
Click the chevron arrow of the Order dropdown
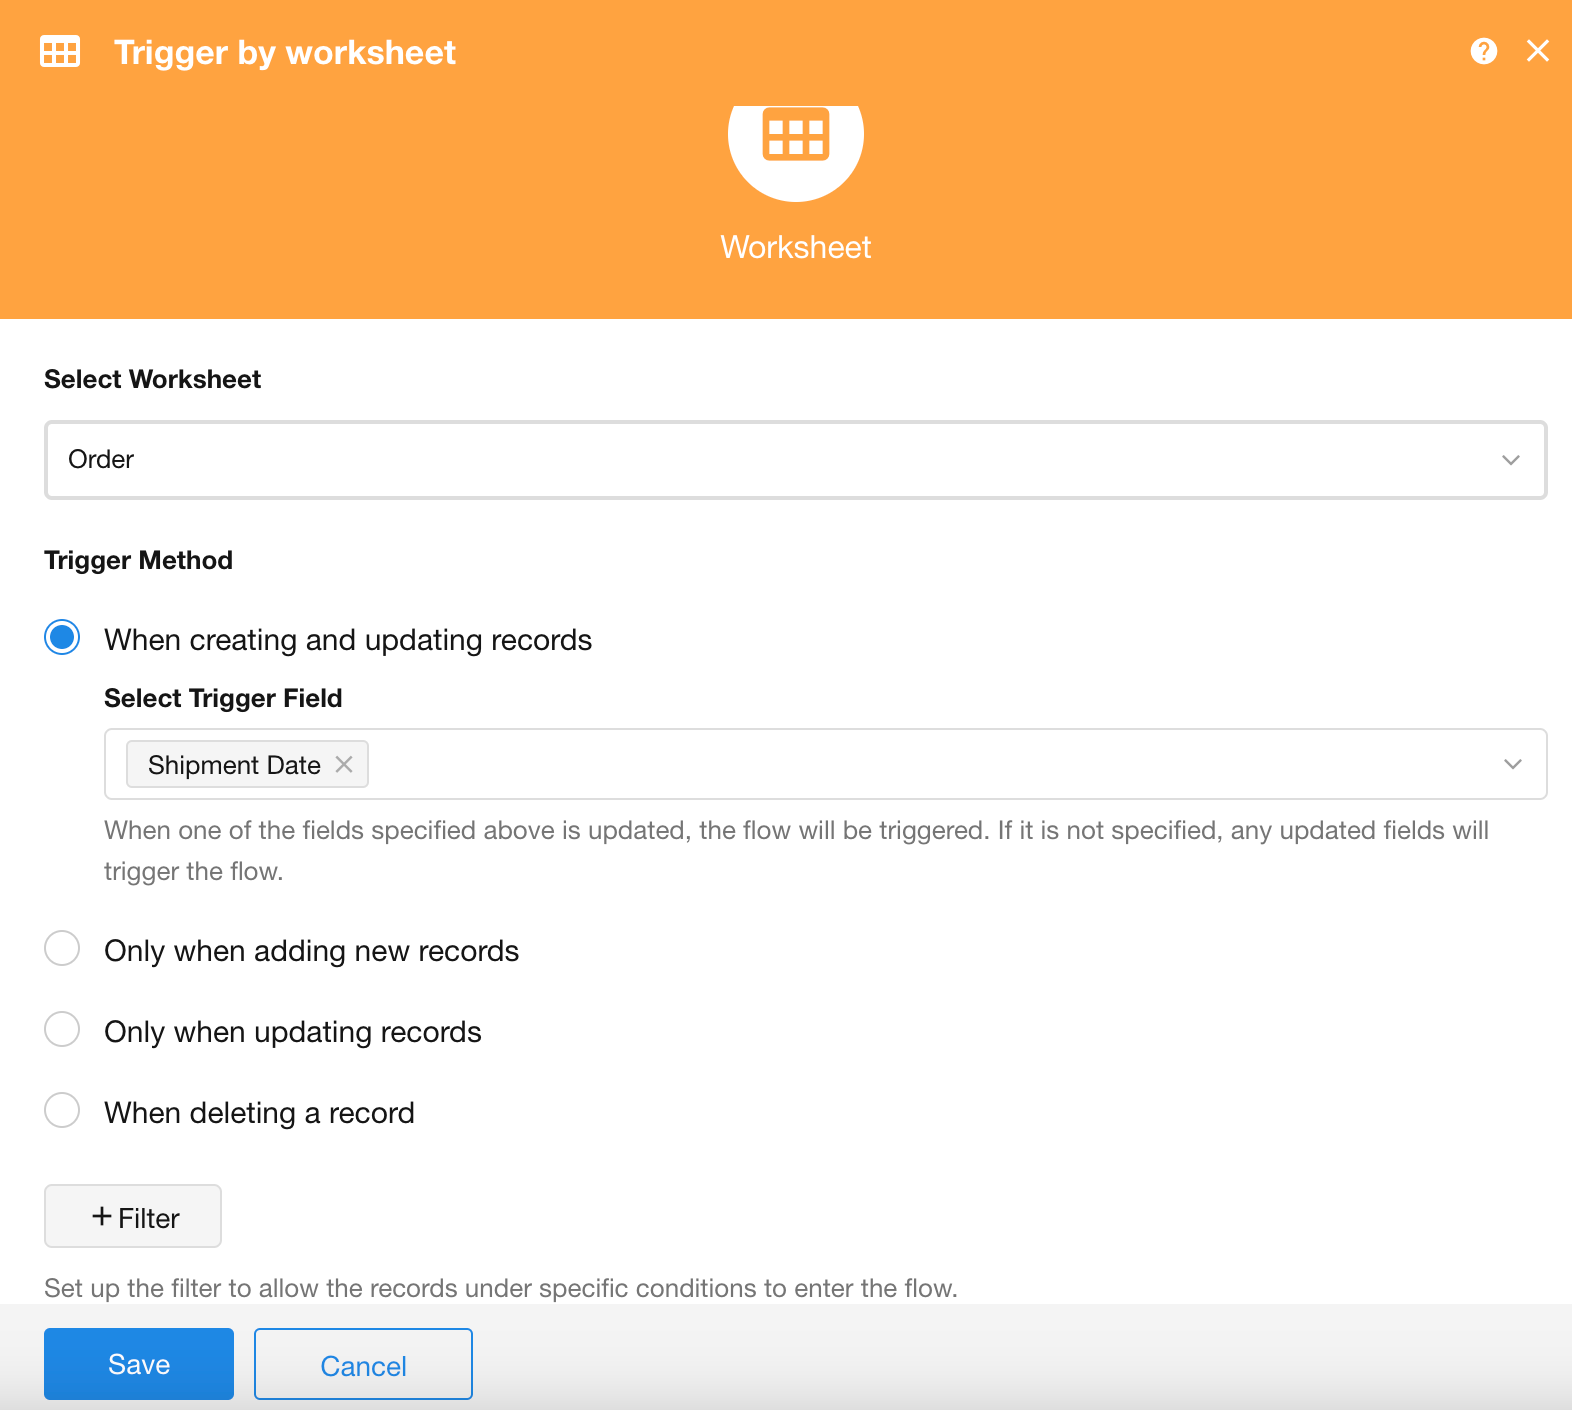point(1510,460)
